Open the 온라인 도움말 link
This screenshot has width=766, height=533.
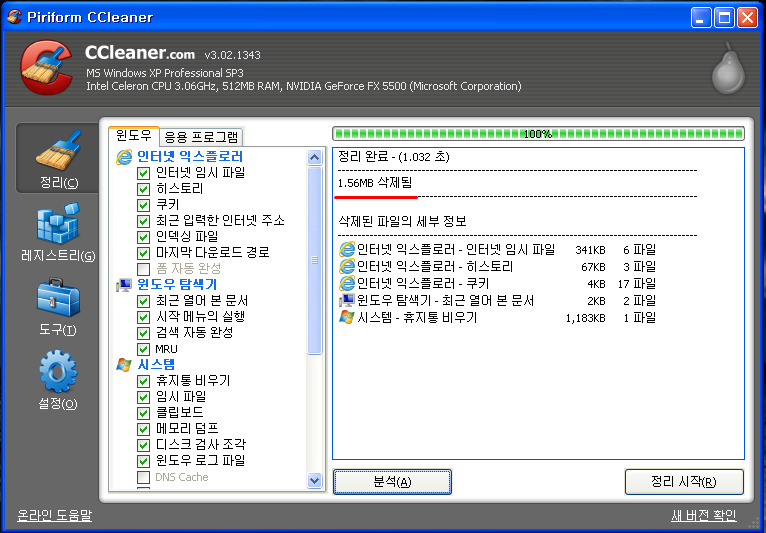(54, 515)
